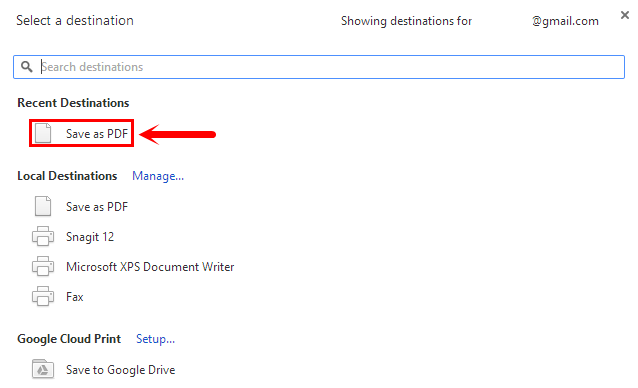Click the Search destinations input field
The image size is (638, 388).
(x=319, y=67)
